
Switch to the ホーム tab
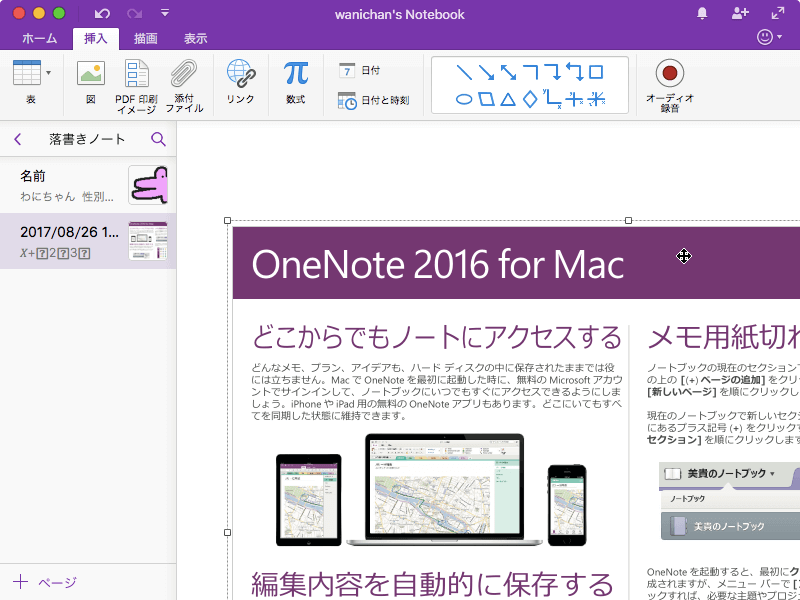pyautogui.click(x=40, y=38)
